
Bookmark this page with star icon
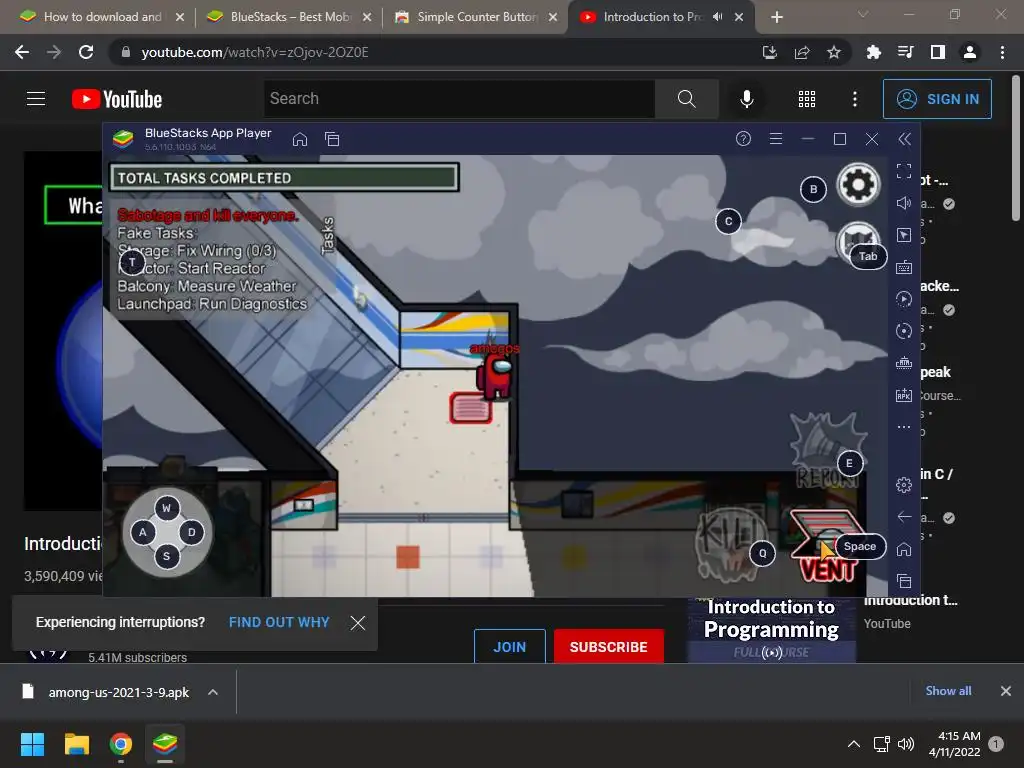click(x=834, y=52)
